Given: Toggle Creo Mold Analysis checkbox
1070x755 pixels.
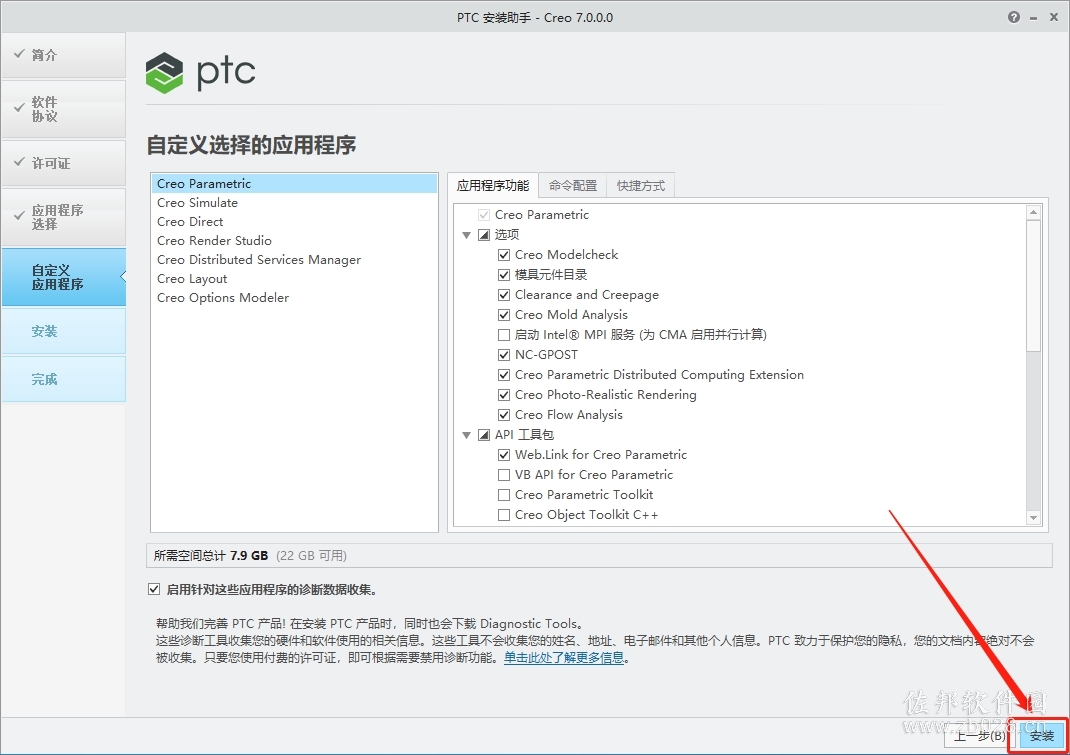Looking at the screenshot, I should [504, 315].
